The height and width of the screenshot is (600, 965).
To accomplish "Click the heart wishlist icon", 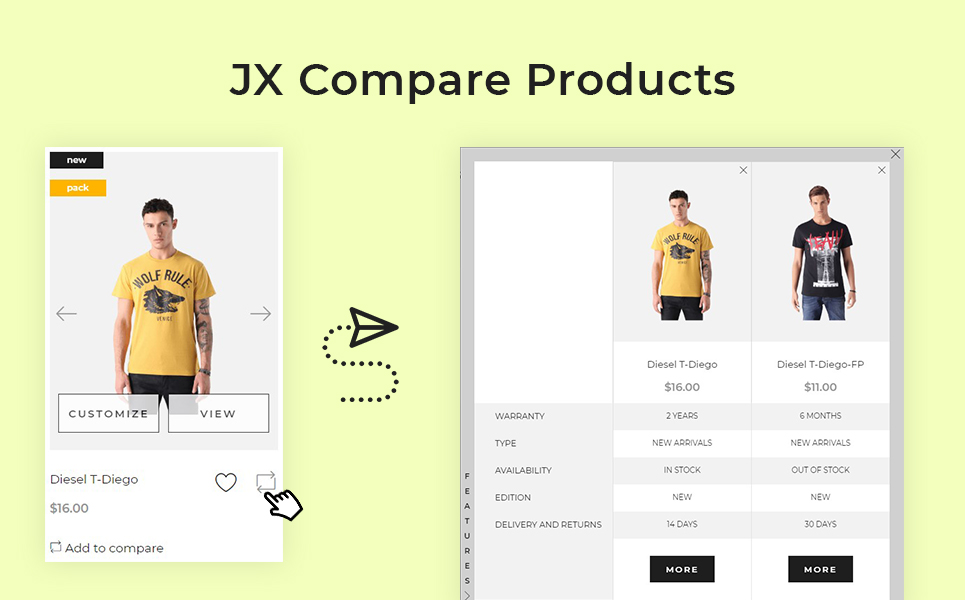I will click(x=226, y=482).
